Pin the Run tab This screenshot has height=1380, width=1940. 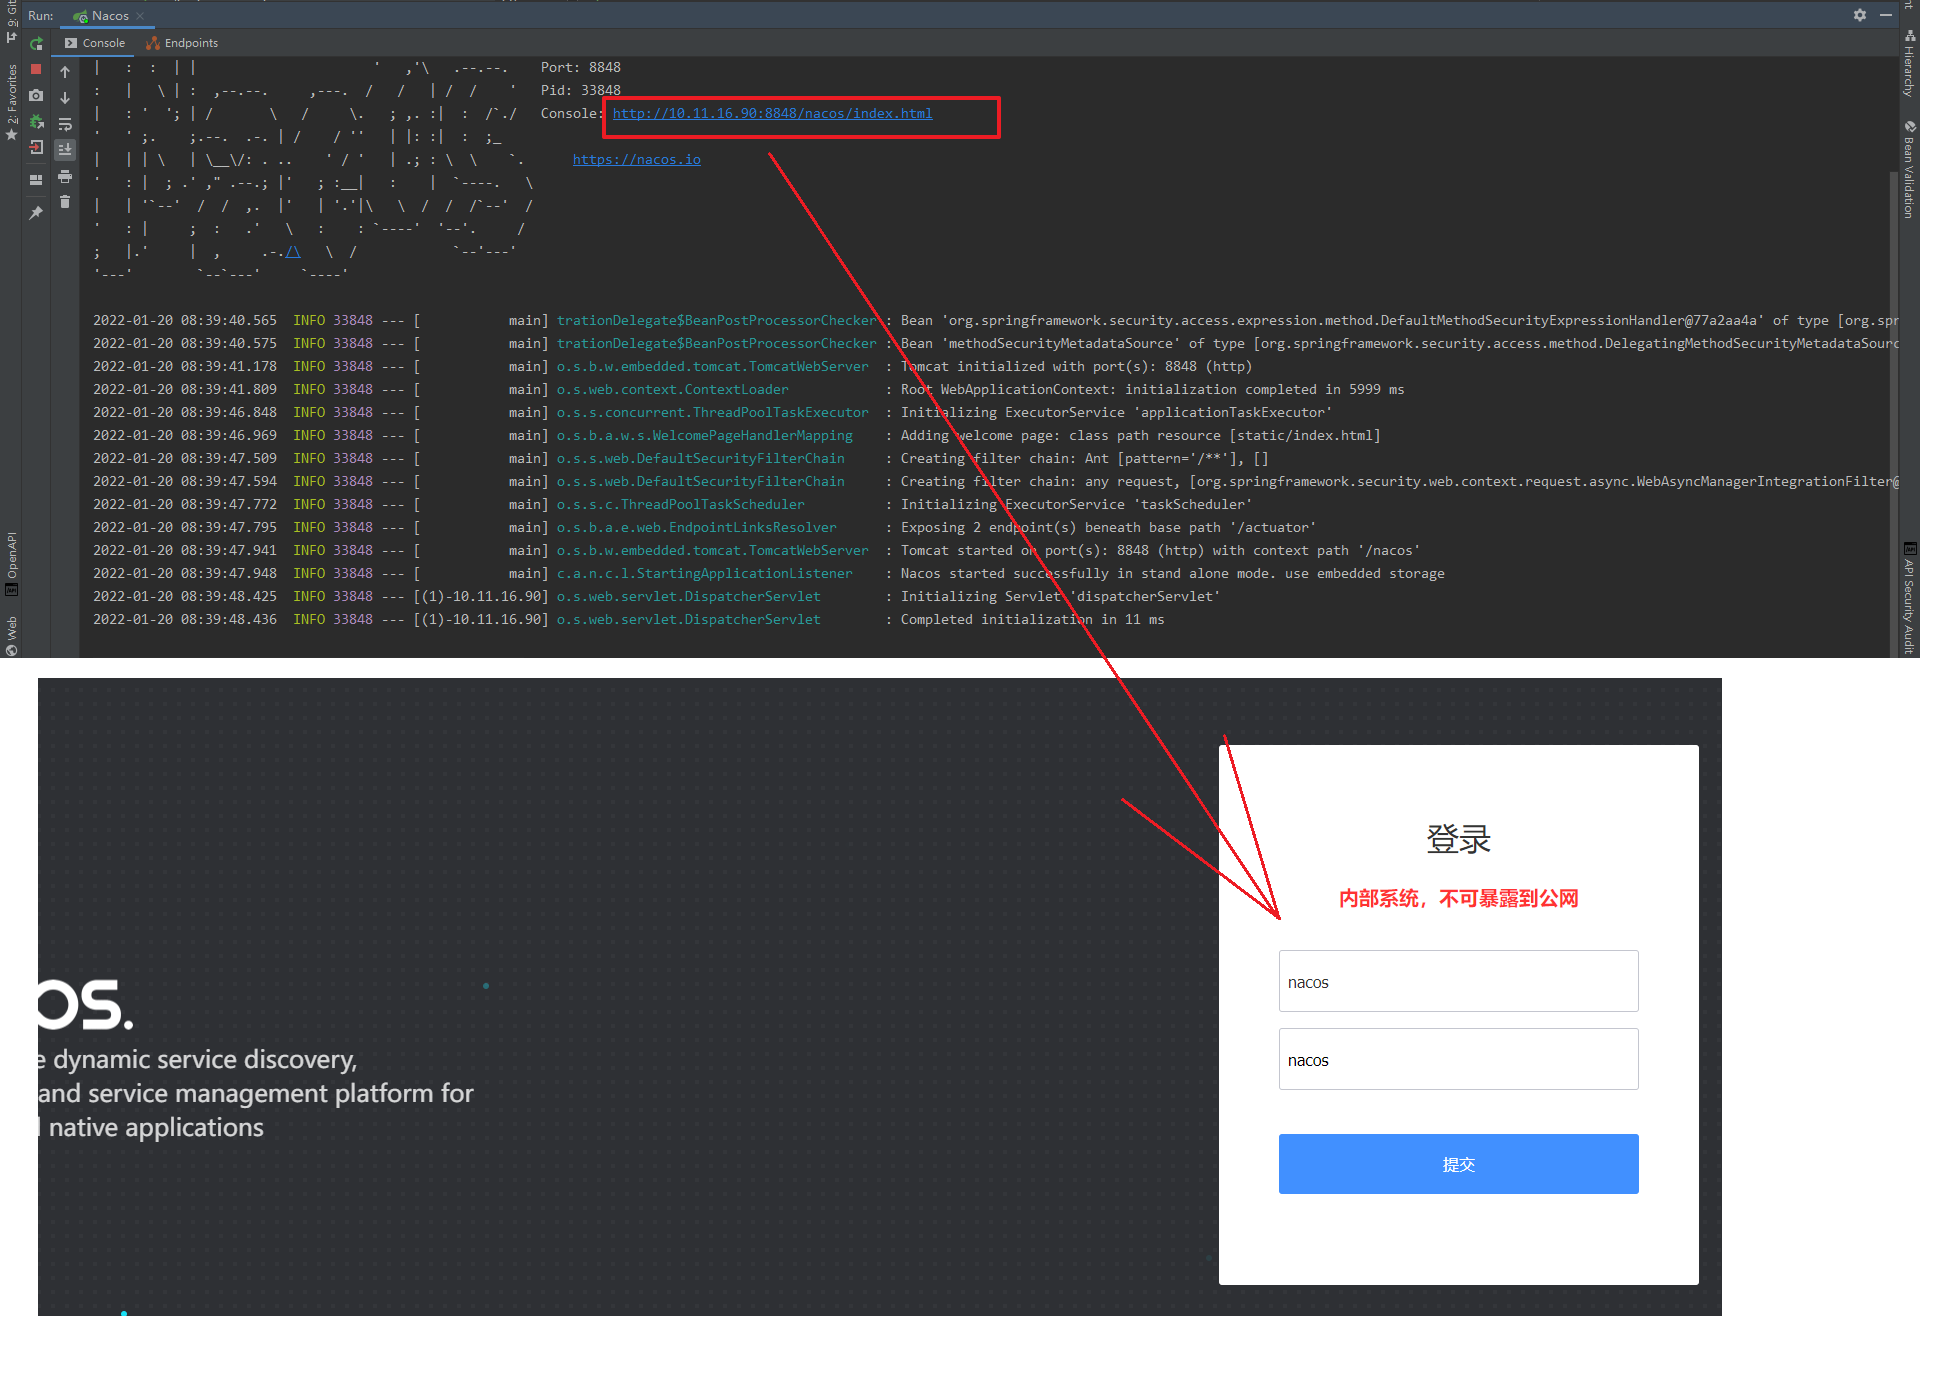tap(36, 212)
